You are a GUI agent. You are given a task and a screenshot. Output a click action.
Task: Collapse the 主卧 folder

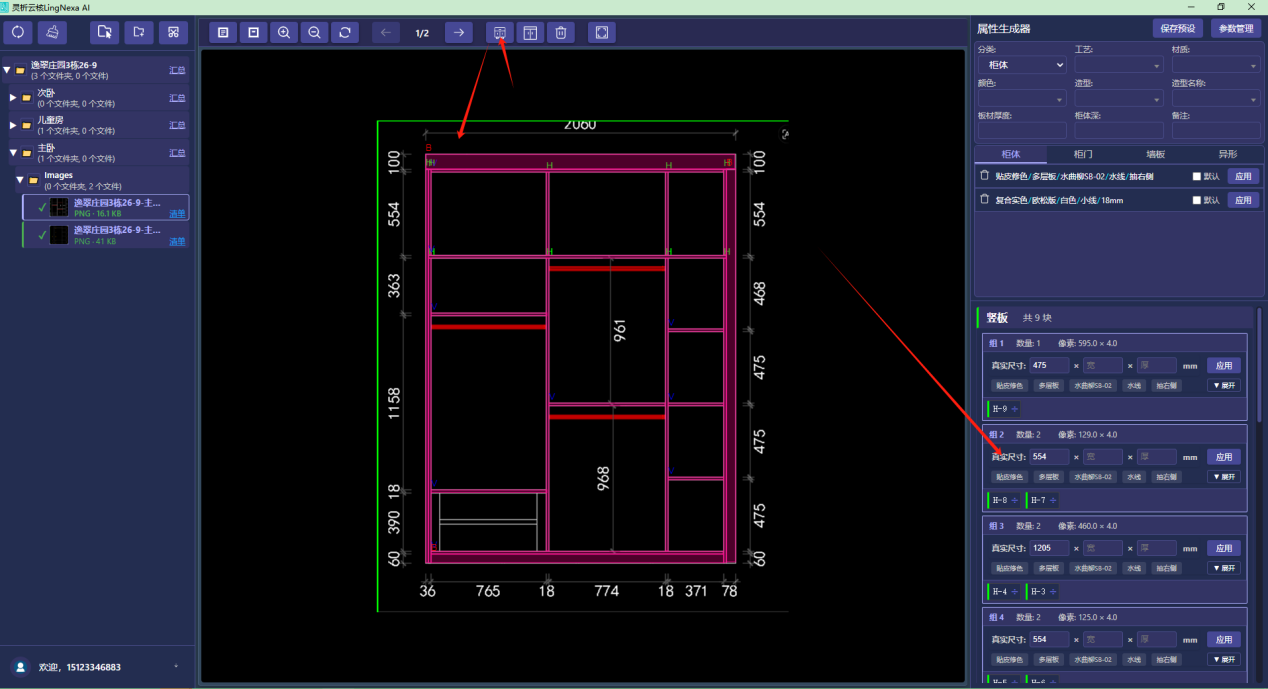tap(14, 153)
